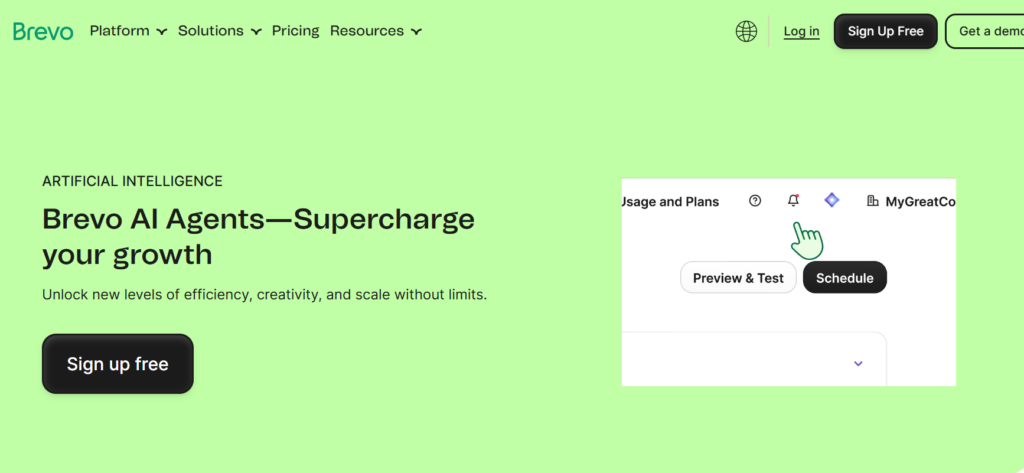
Task: Click the product preview image
Action: click(x=788, y=282)
